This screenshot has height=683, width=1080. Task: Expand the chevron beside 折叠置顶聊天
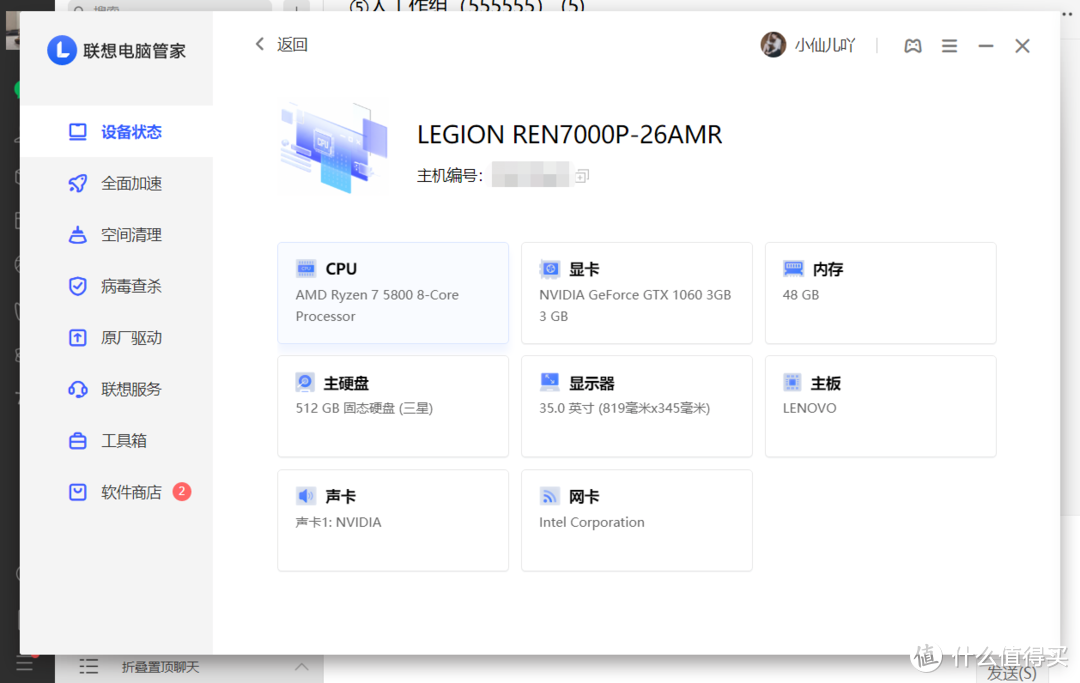pyautogui.click(x=301, y=666)
